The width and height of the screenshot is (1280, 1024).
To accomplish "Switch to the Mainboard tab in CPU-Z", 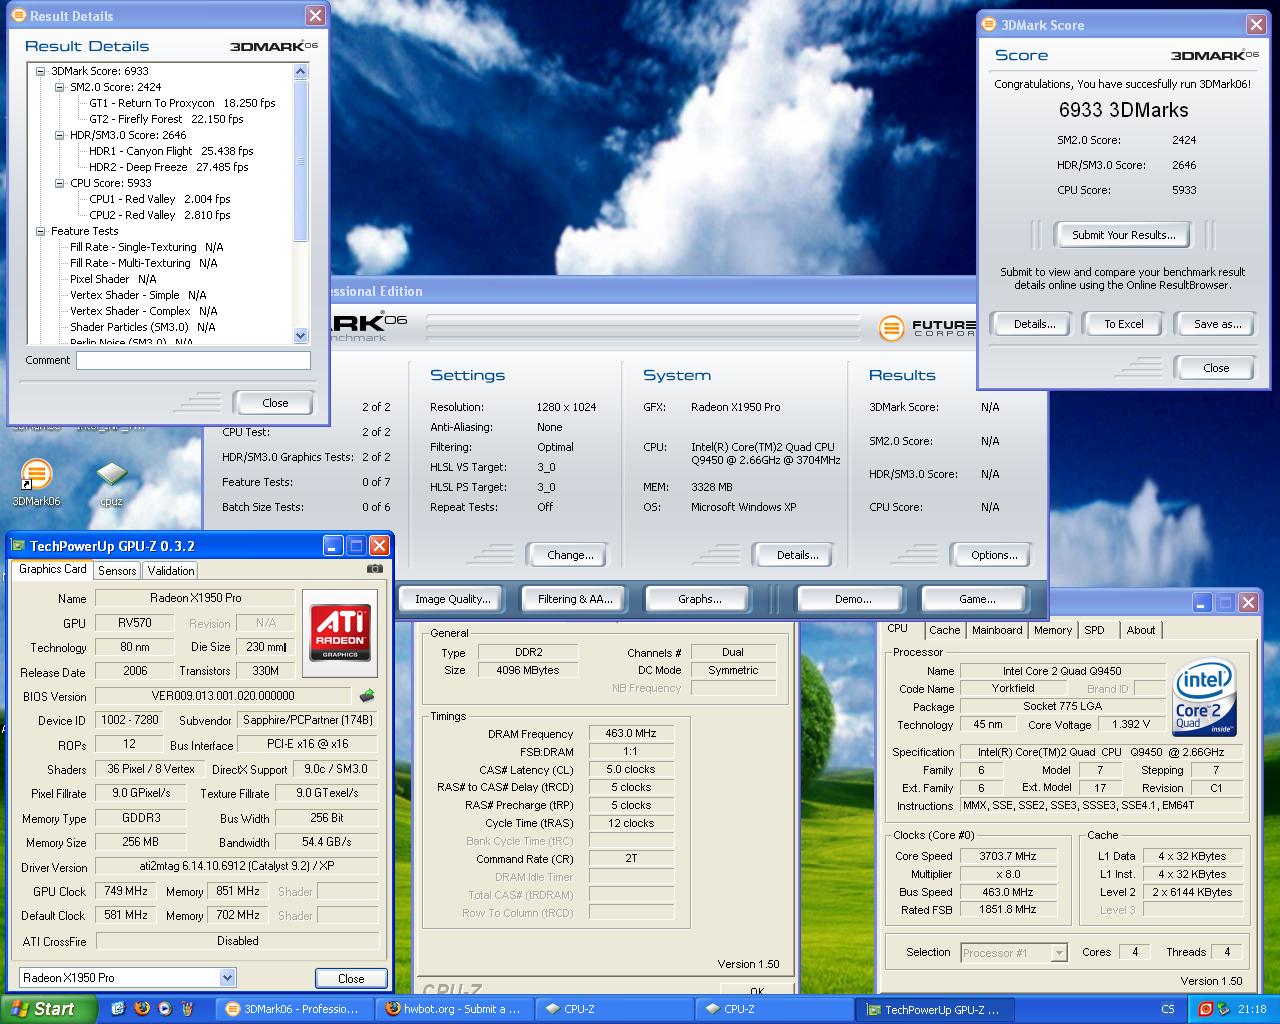I will [997, 630].
